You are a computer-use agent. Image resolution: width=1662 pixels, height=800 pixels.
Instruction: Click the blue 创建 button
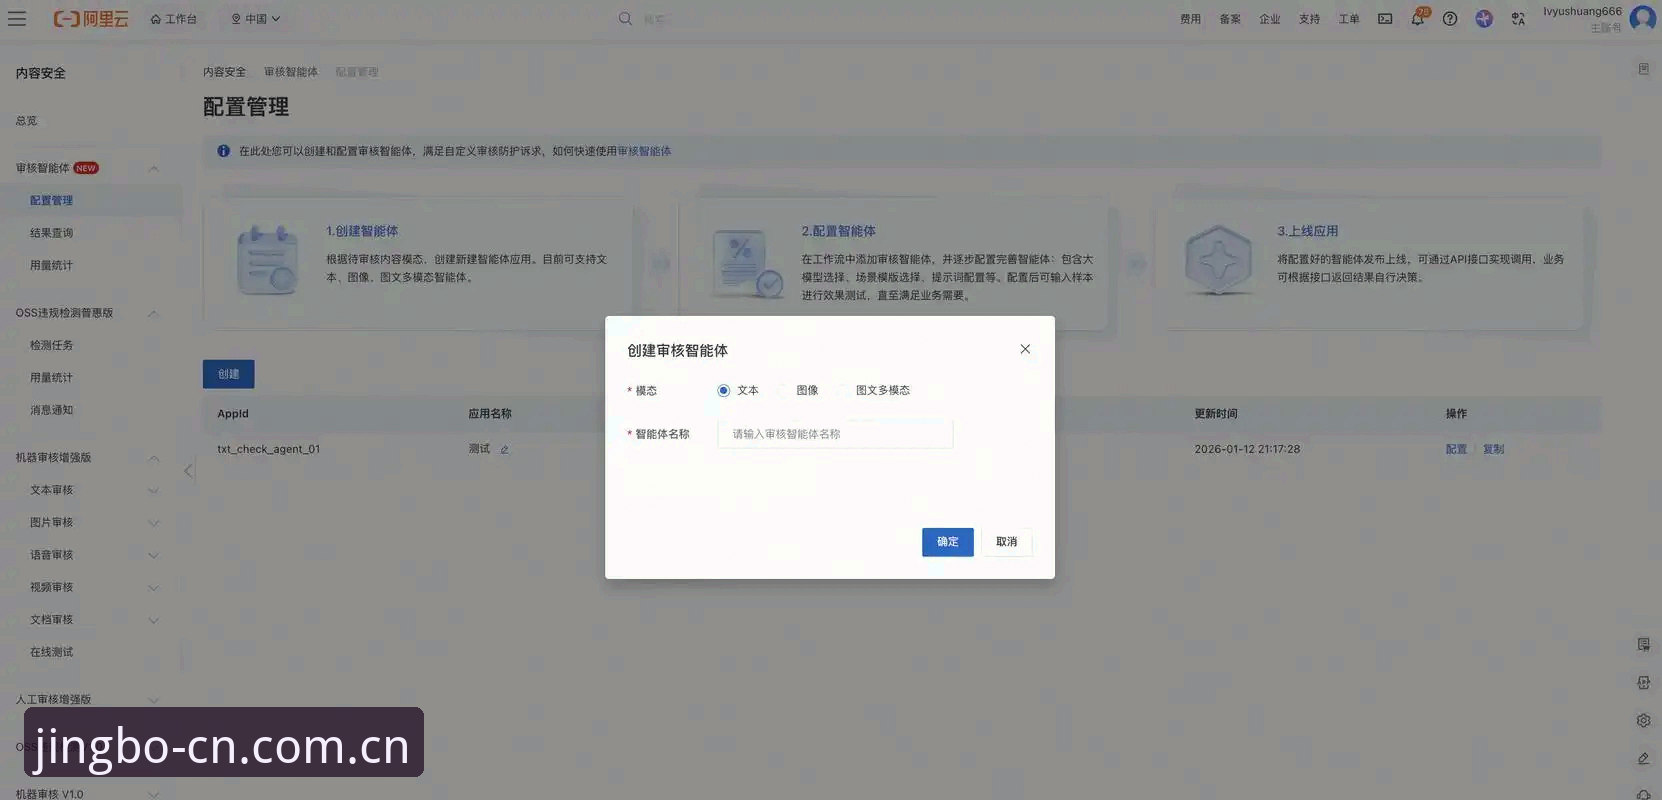click(x=228, y=374)
